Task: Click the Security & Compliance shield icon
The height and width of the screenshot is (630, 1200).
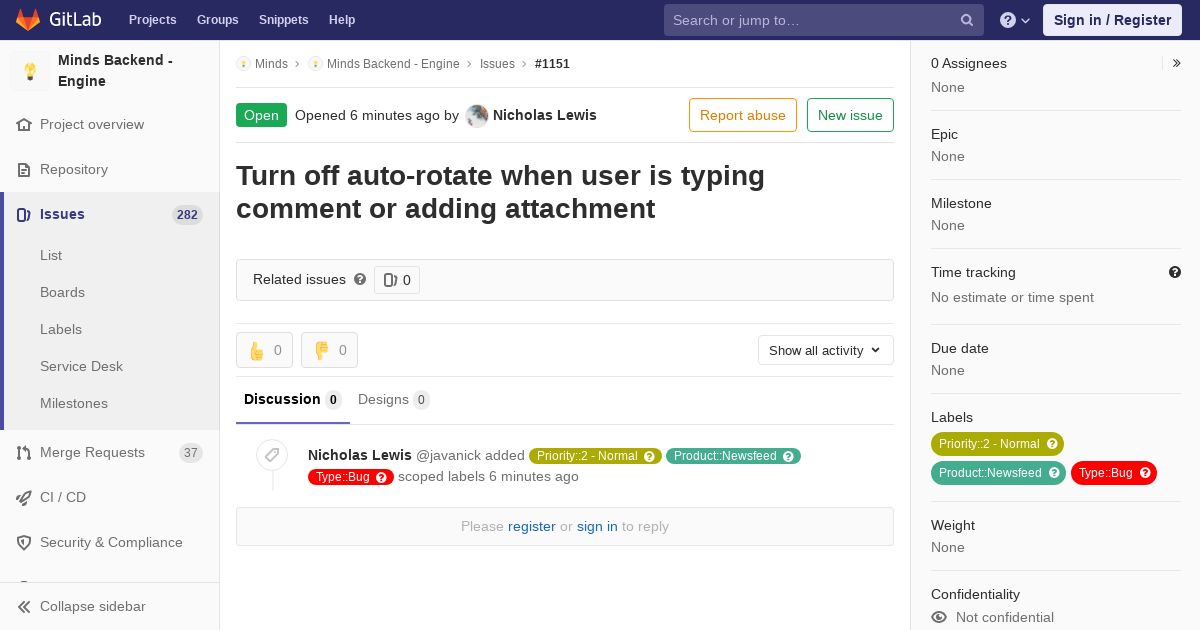Action: click(x=24, y=543)
